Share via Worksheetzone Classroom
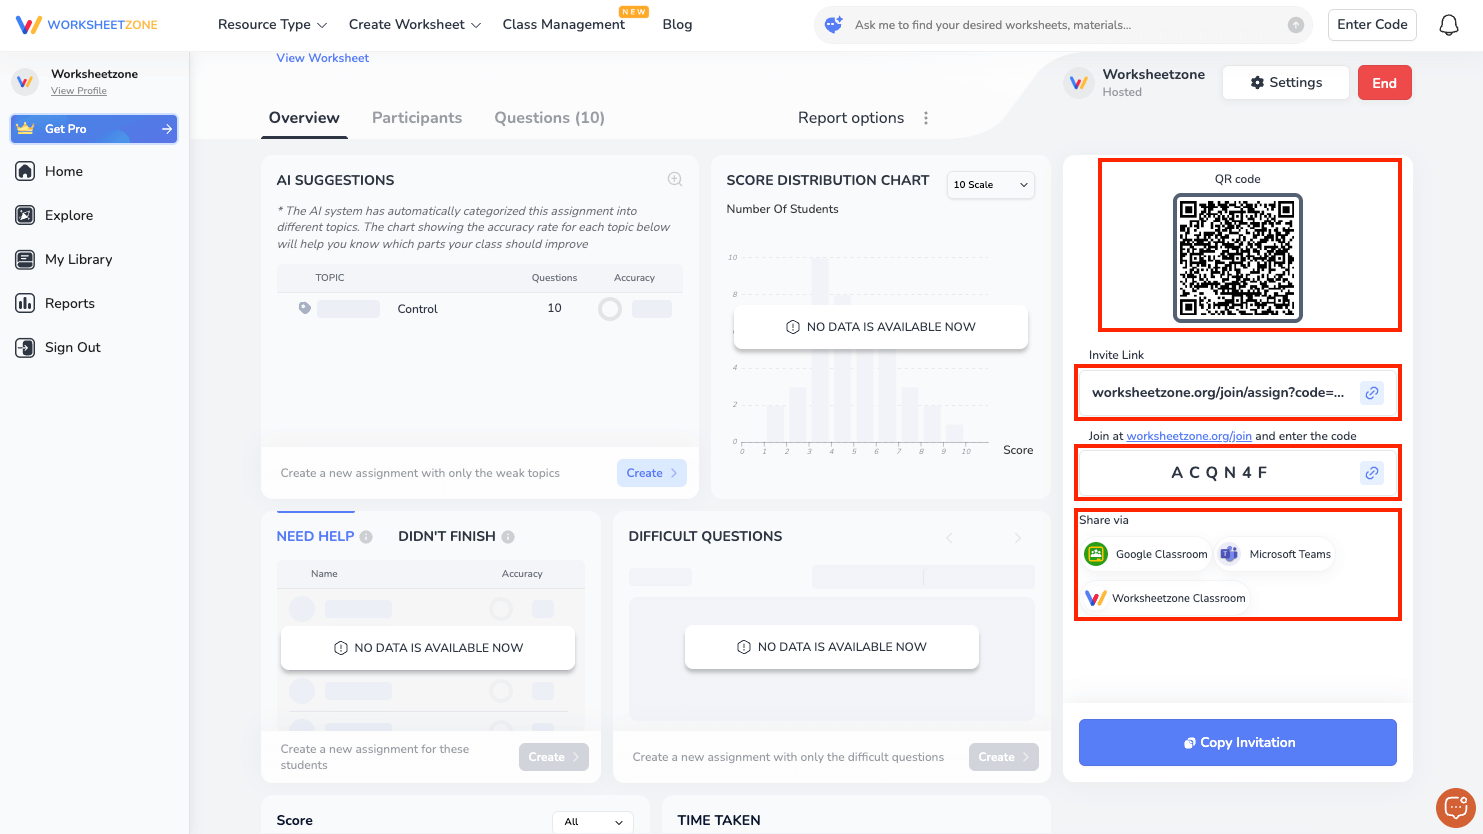 point(1166,598)
